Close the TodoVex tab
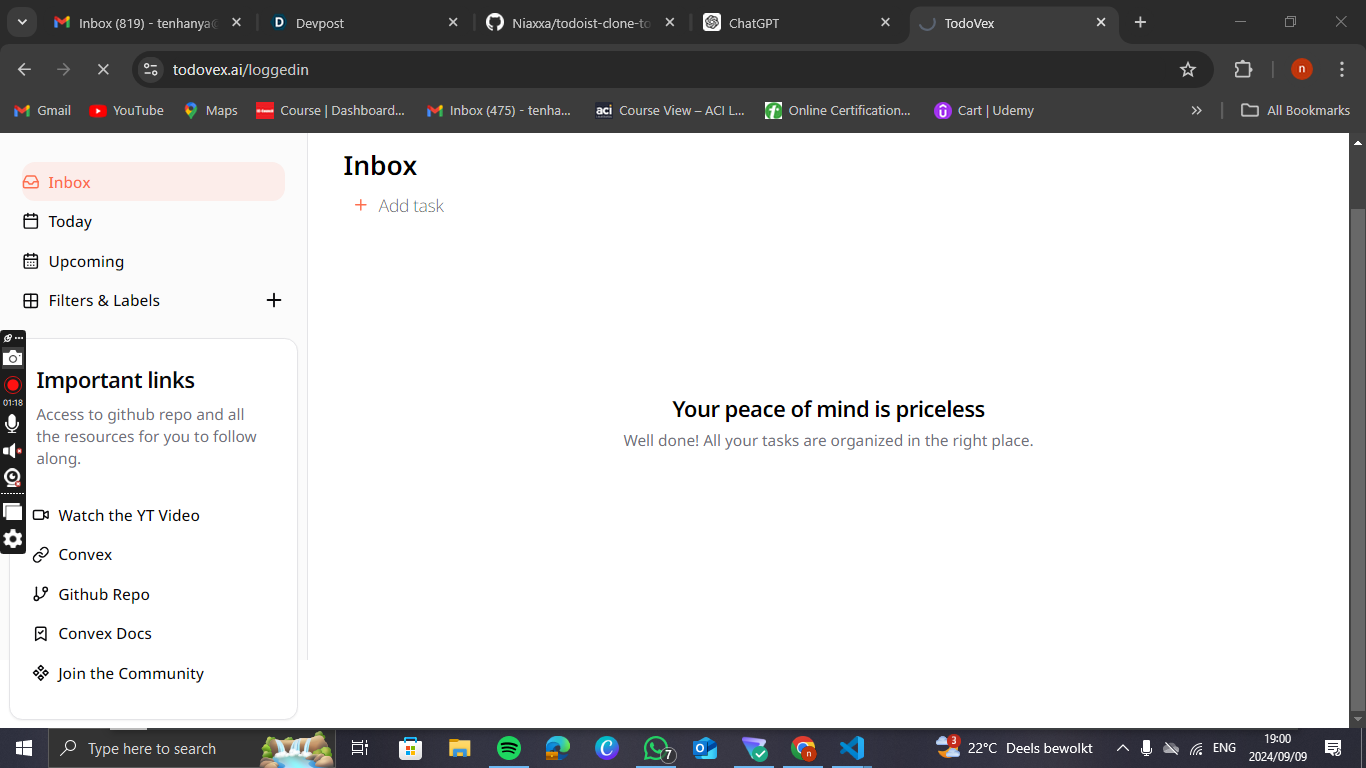1366x768 pixels. [x=1101, y=22]
